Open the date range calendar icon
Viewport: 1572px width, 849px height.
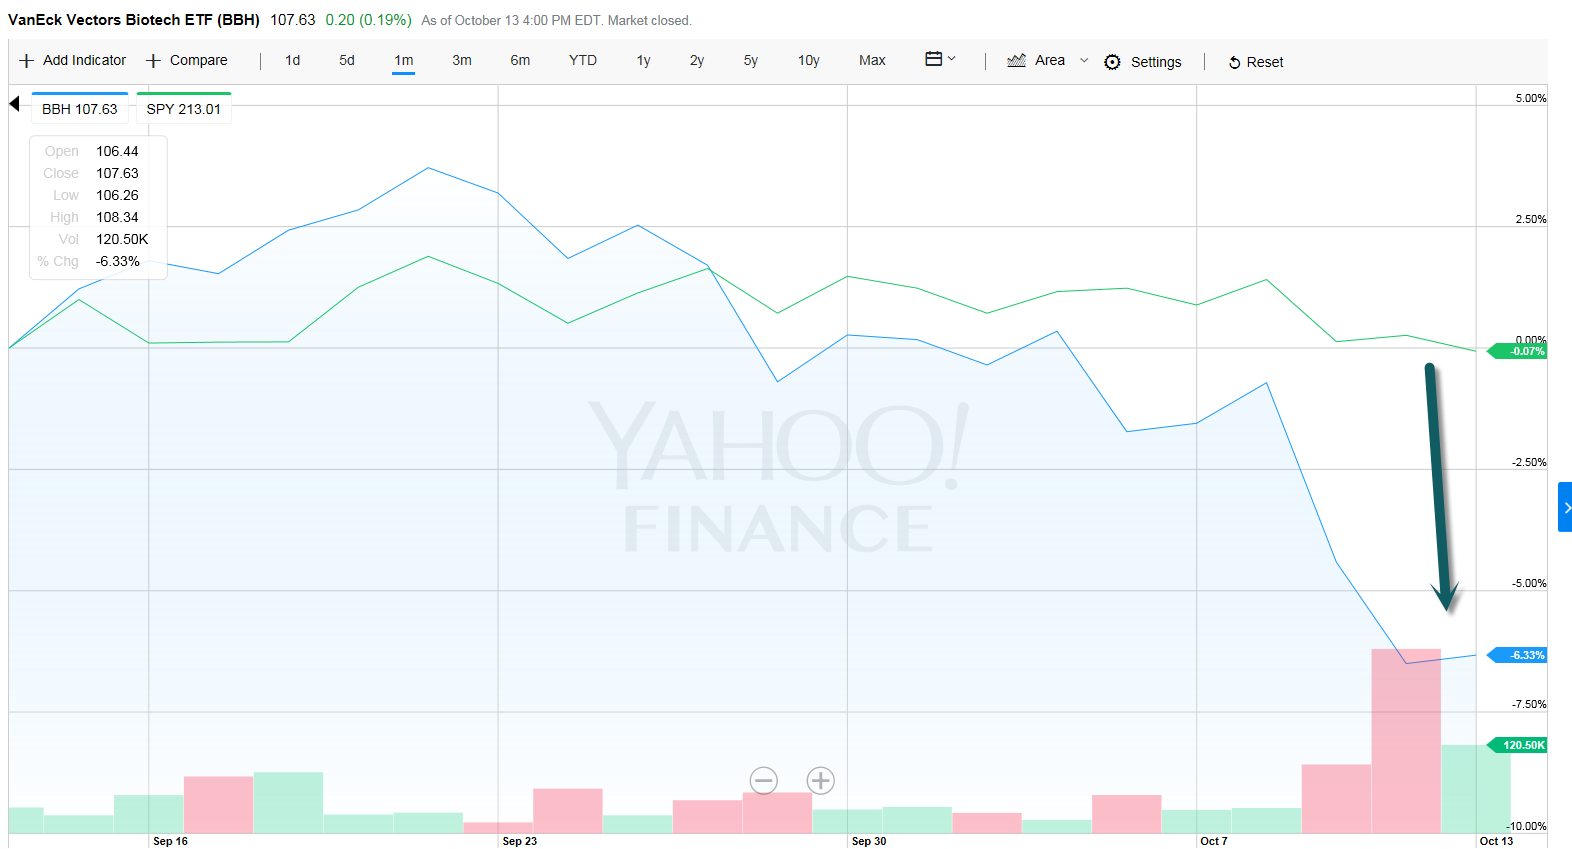click(x=933, y=59)
